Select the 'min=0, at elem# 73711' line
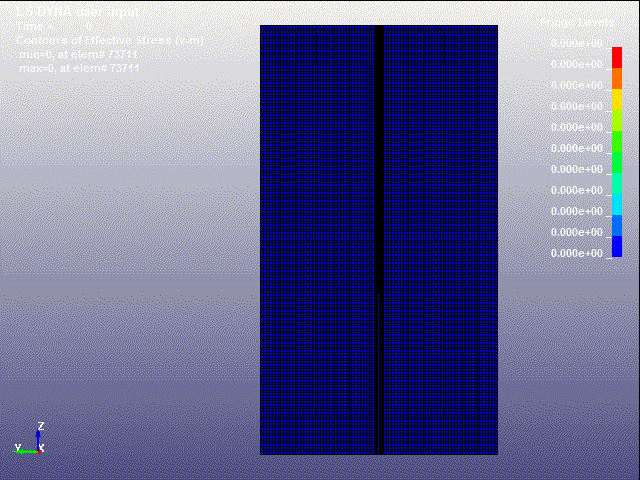640x480 pixels. click(79, 54)
